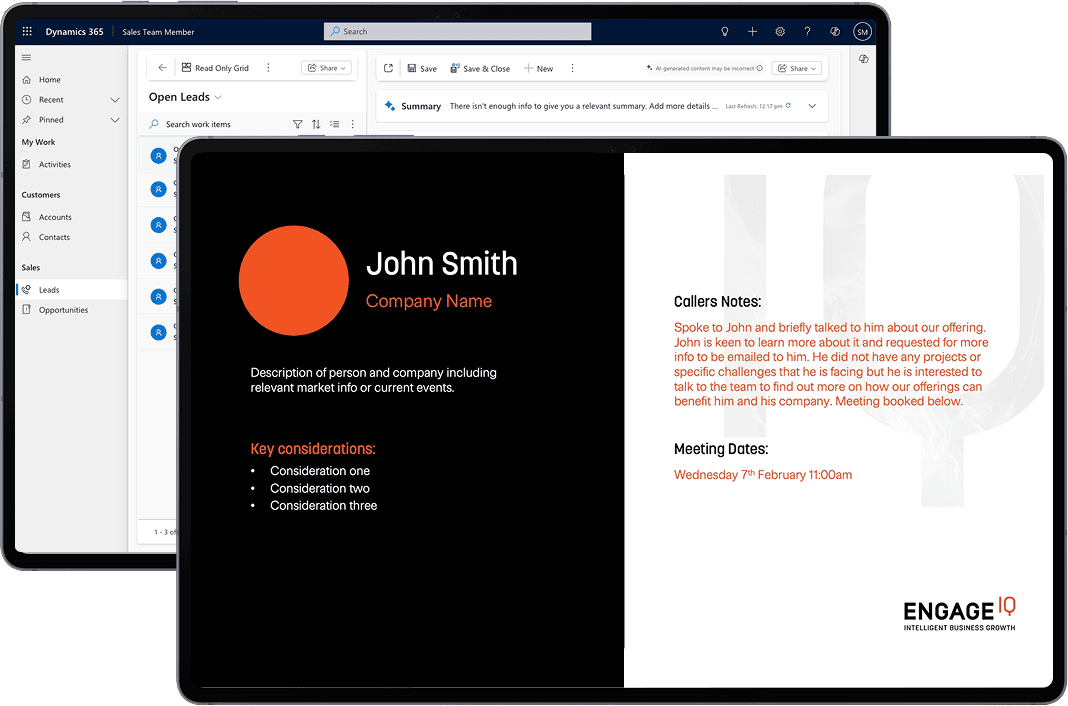Click the sort arrows icon in work items
The width and height of the screenshot is (1068, 706).
pyautogui.click(x=316, y=124)
